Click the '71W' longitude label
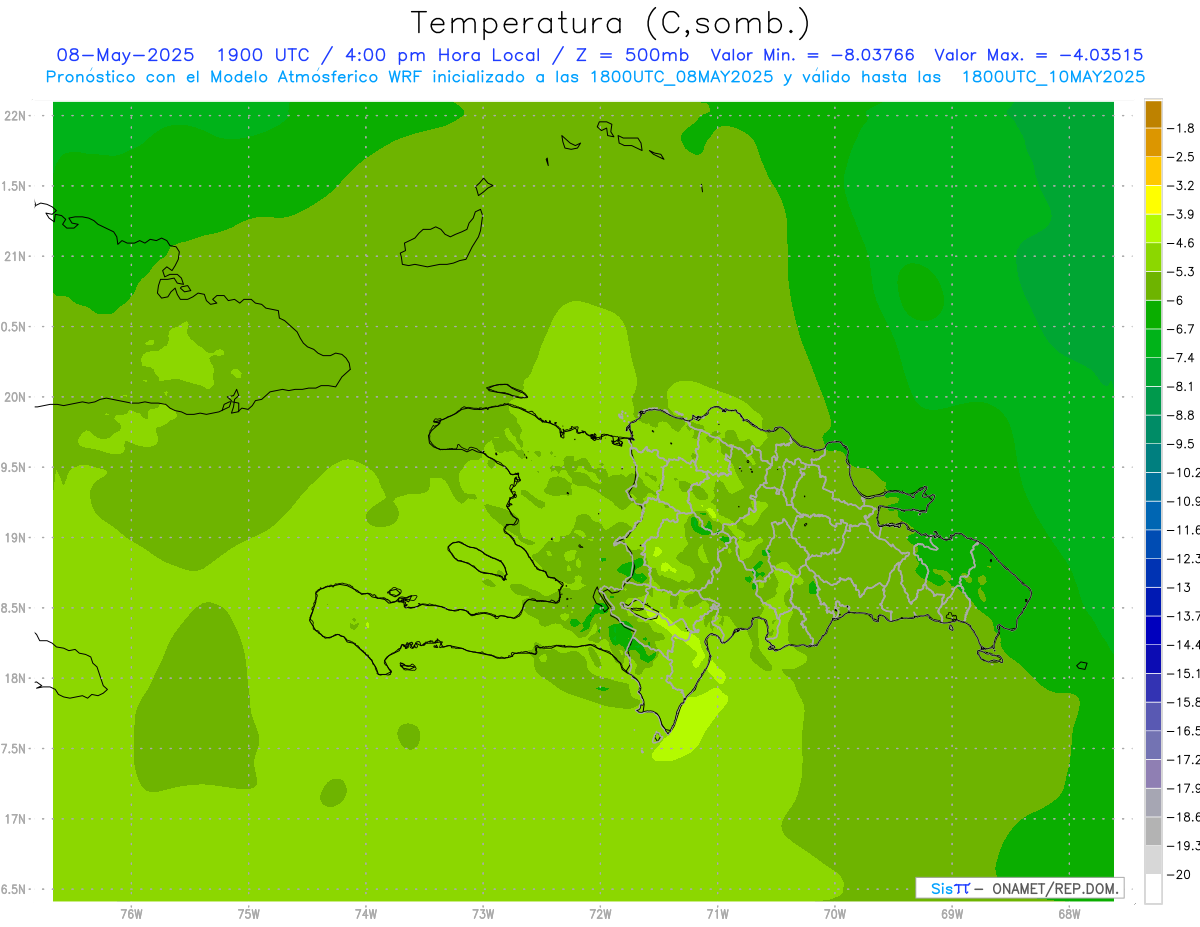1200x927 pixels. [717, 914]
